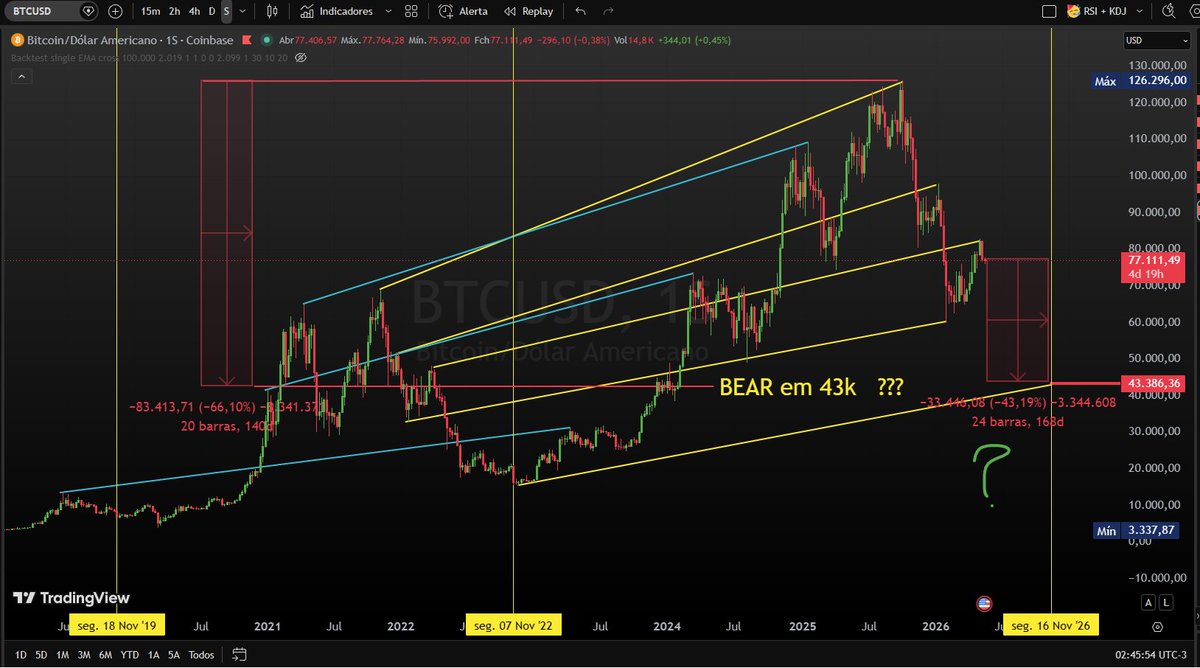Click the US flag event marker
Viewport: 1200px width, 668px height.
pyautogui.click(x=984, y=603)
